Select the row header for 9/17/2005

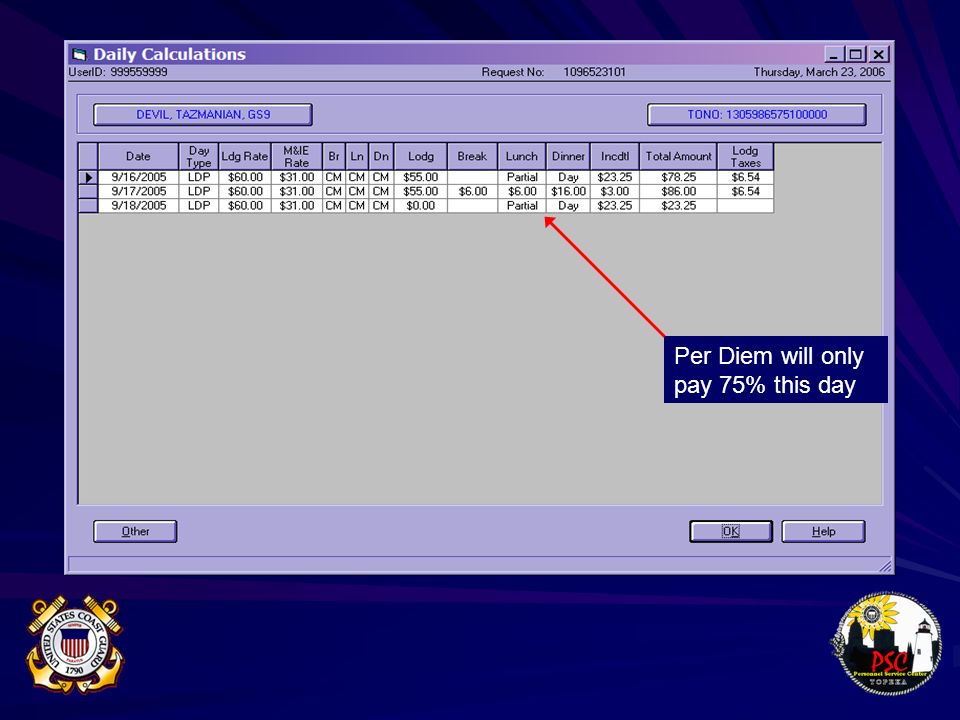tap(88, 192)
